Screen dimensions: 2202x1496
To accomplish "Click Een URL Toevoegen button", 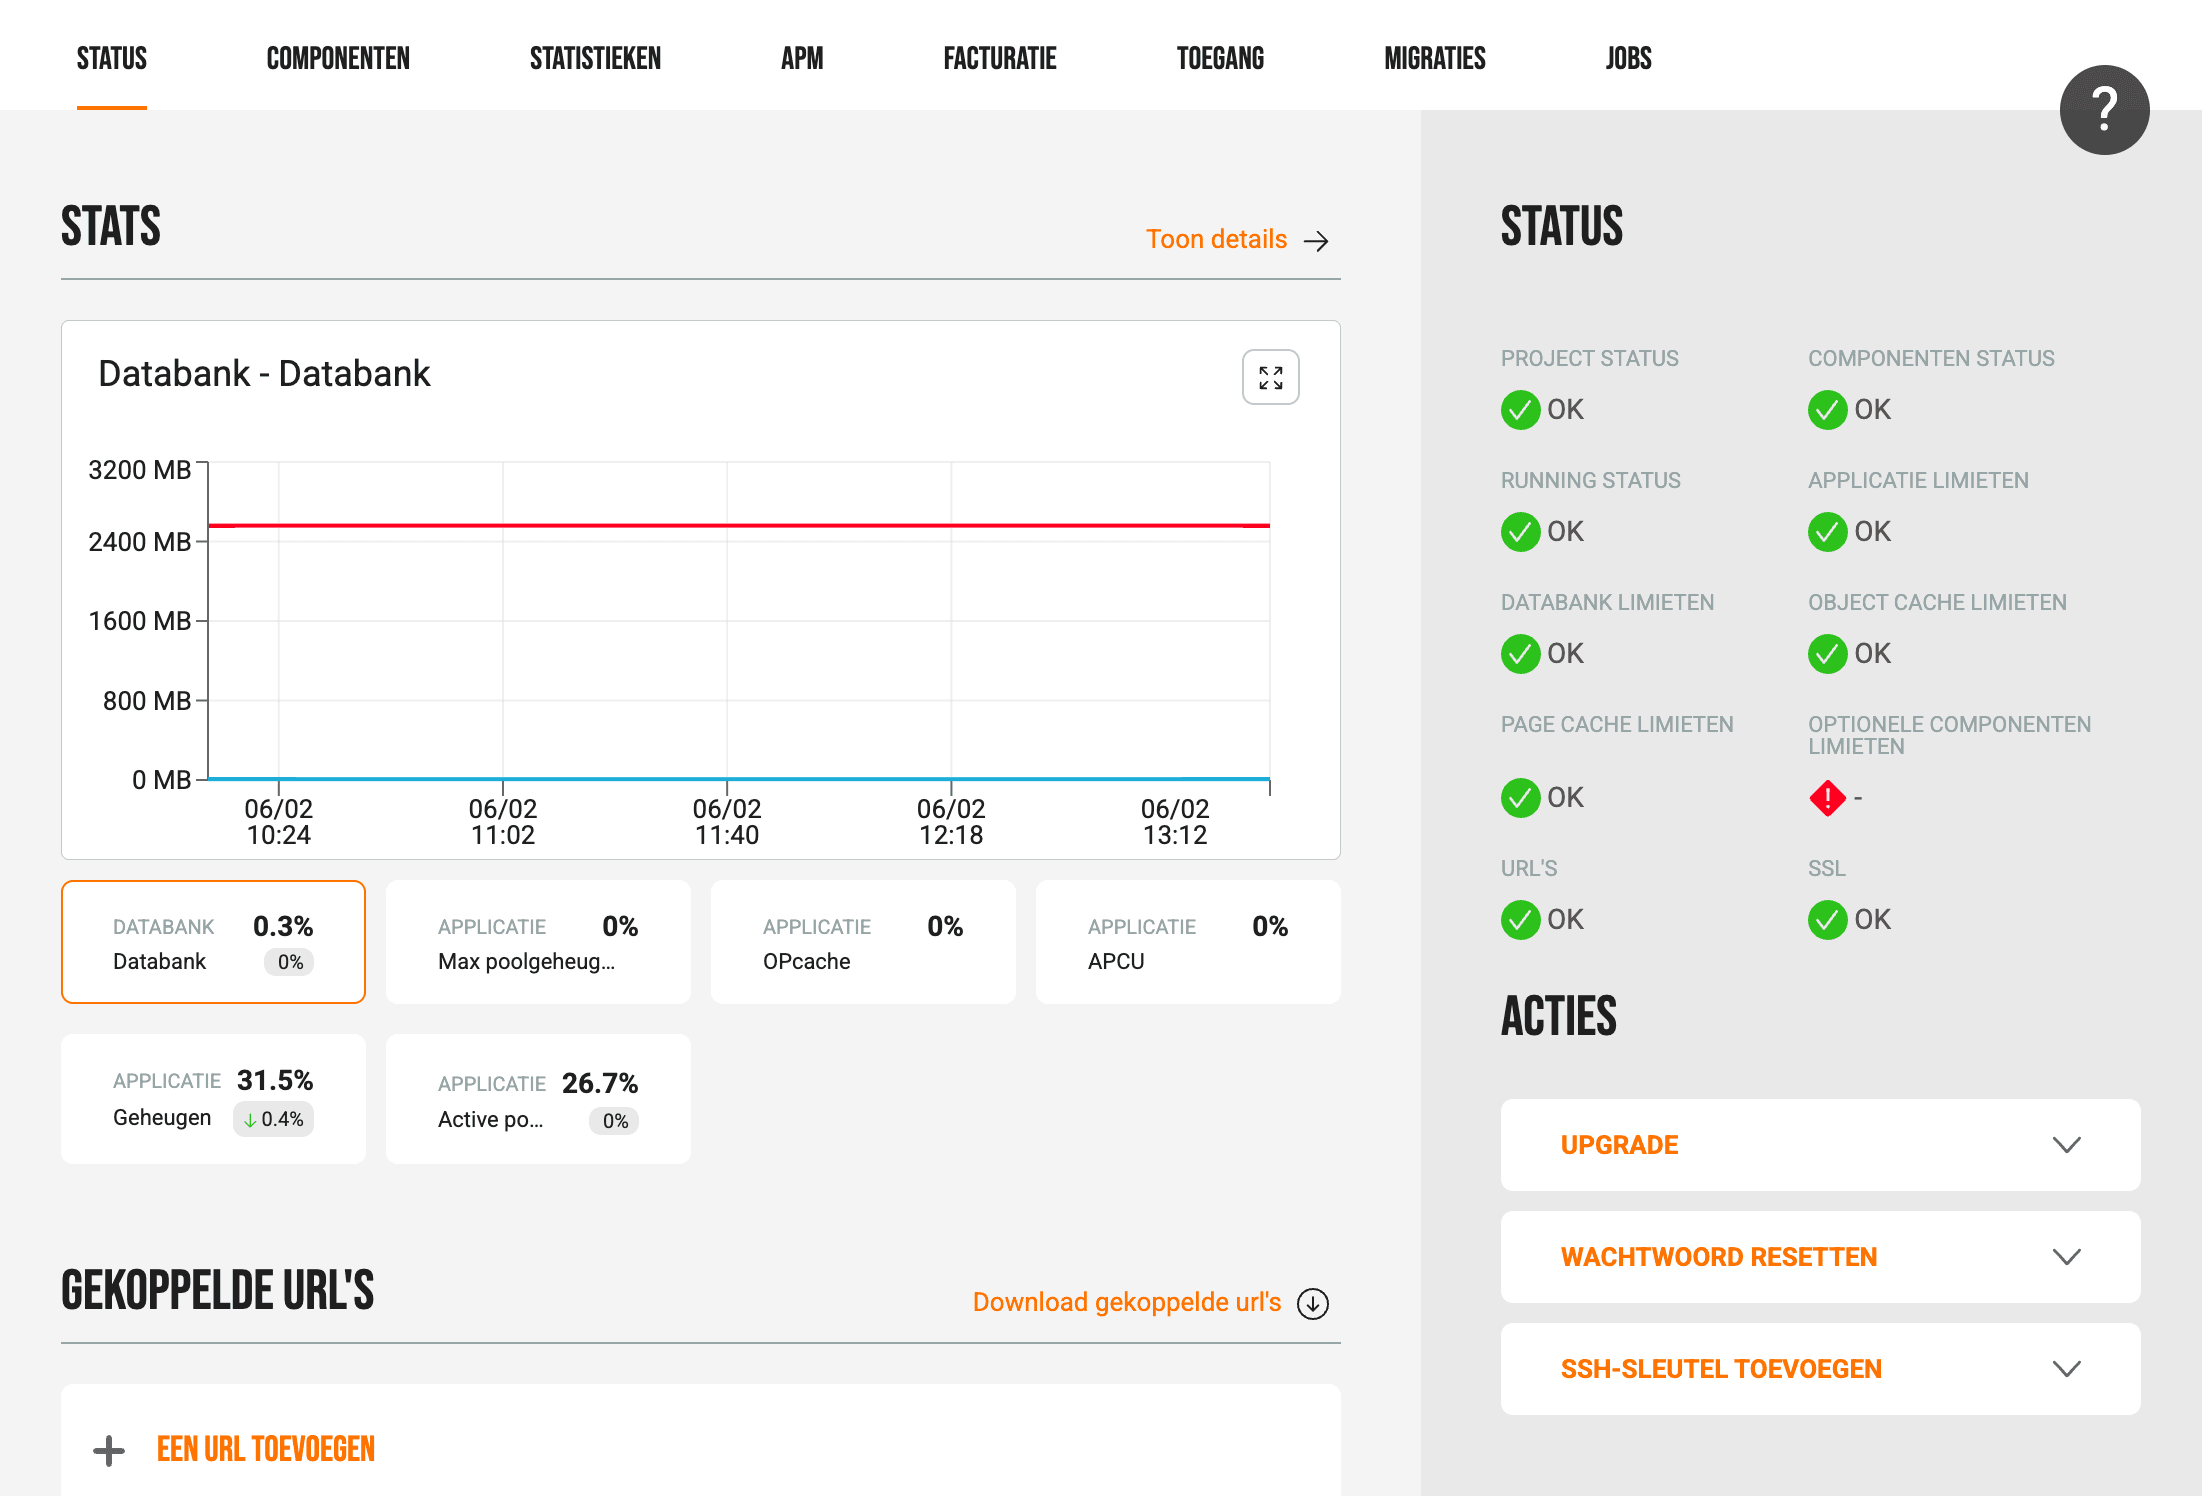I will click(266, 1450).
